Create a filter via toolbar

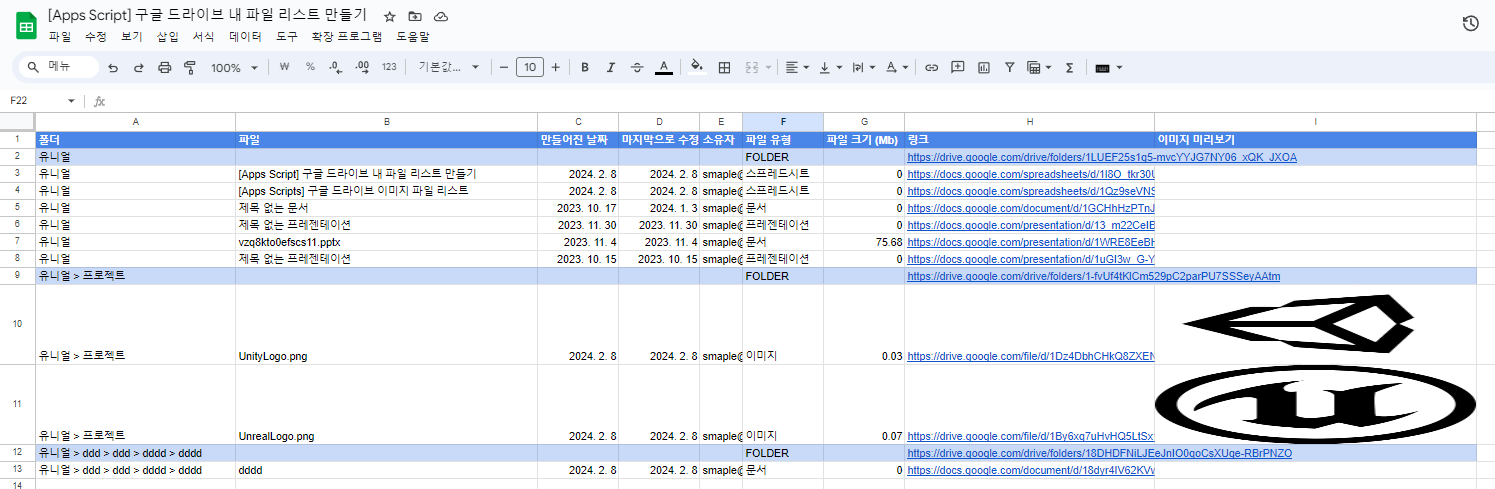click(x=1009, y=67)
